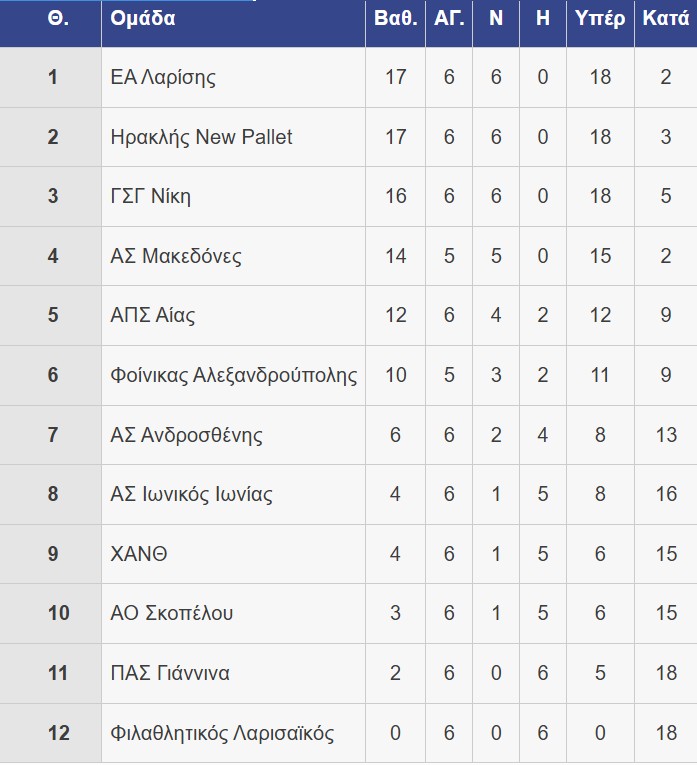Select the ΓΣΓ Νίκη team
This screenshot has width=697, height=765.
151,196
